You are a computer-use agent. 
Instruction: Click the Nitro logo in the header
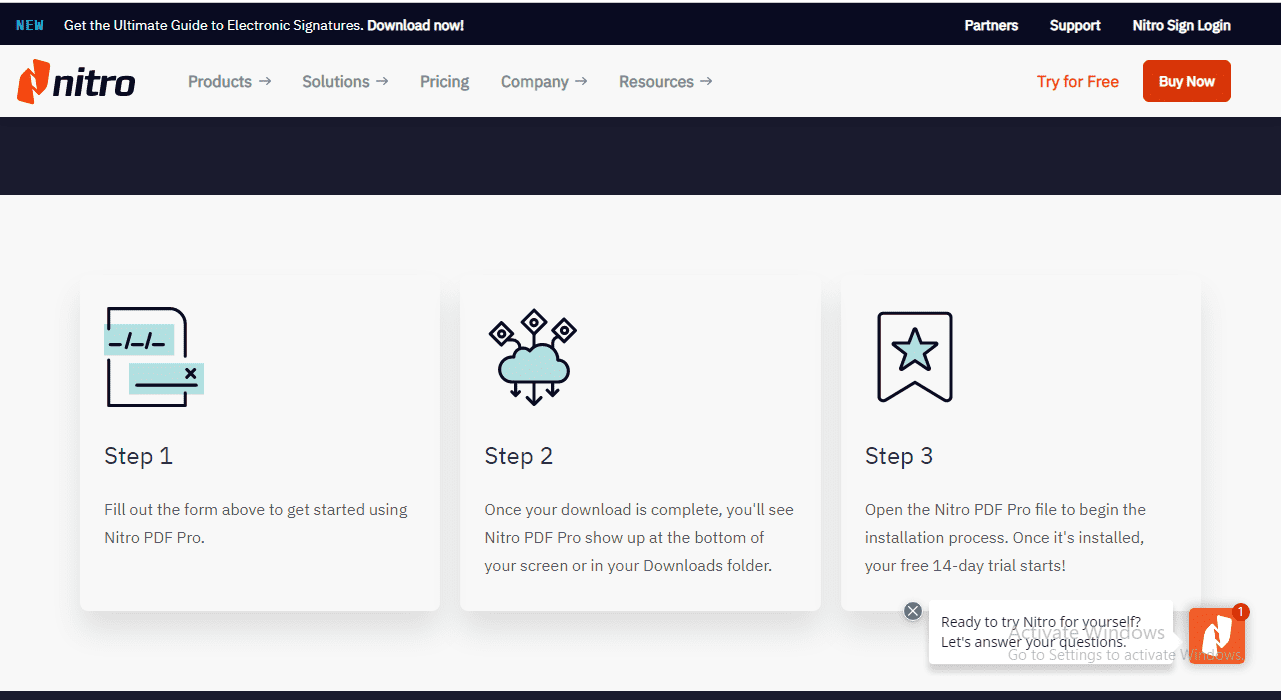[76, 82]
